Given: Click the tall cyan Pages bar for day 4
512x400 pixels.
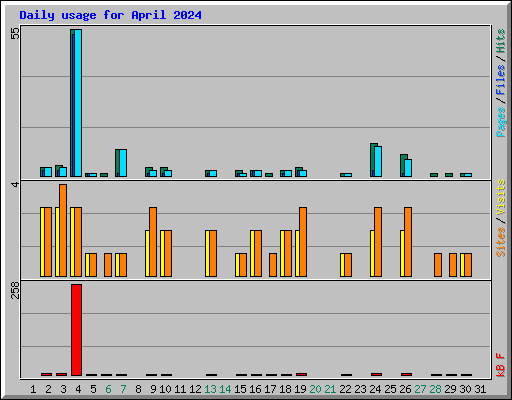Looking at the screenshot, I should pos(78,103).
